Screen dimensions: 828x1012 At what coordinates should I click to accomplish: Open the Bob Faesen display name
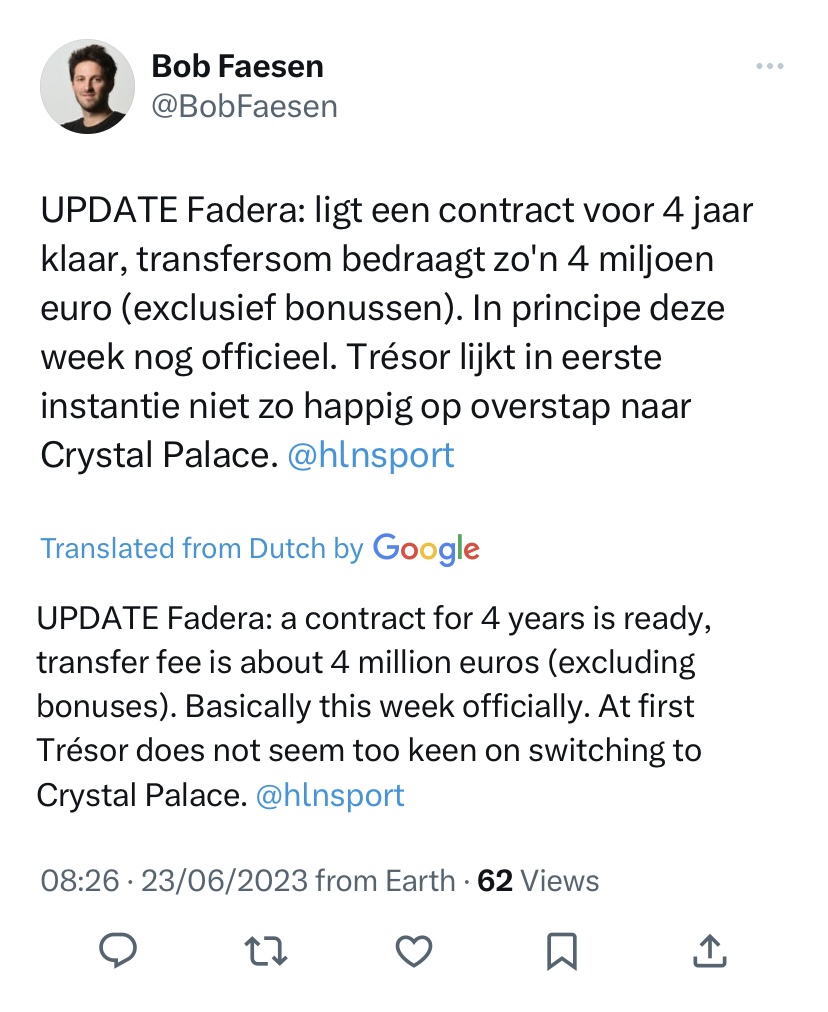click(237, 67)
